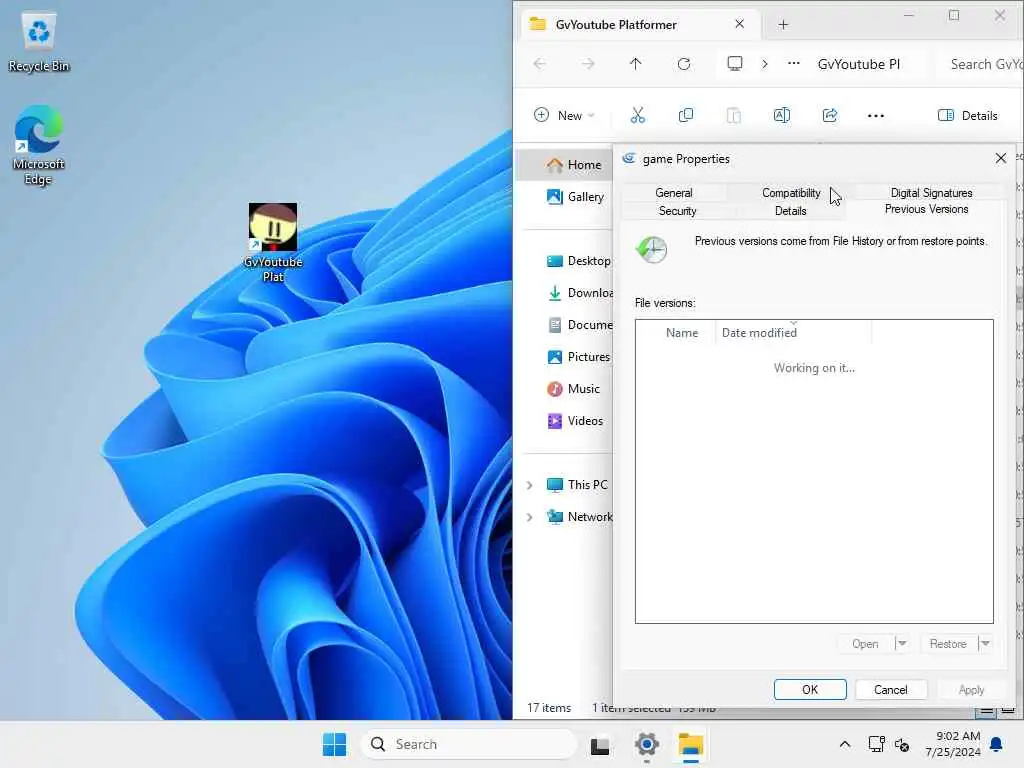Click Cancel in game Properties
Viewport: 1024px width, 768px height.
pyautogui.click(x=890, y=690)
